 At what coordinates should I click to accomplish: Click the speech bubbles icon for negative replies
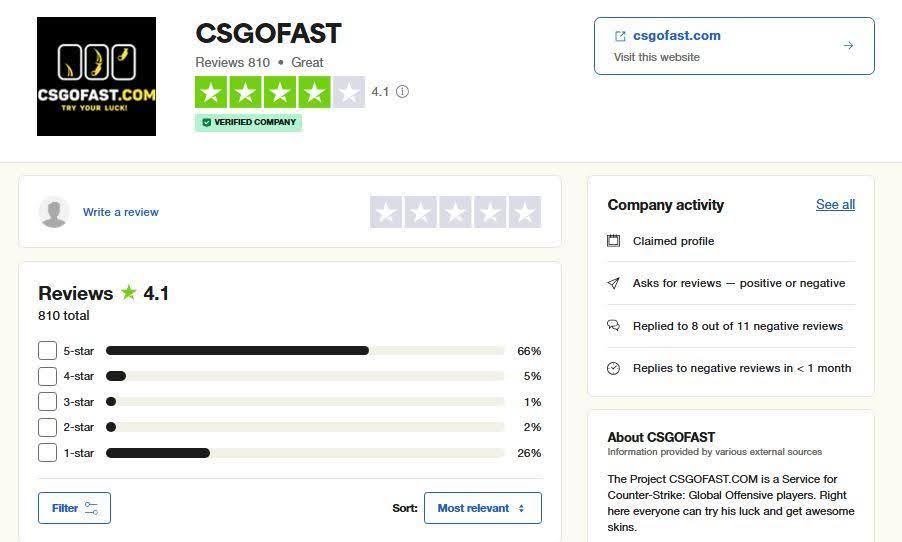pyautogui.click(x=613, y=326)
